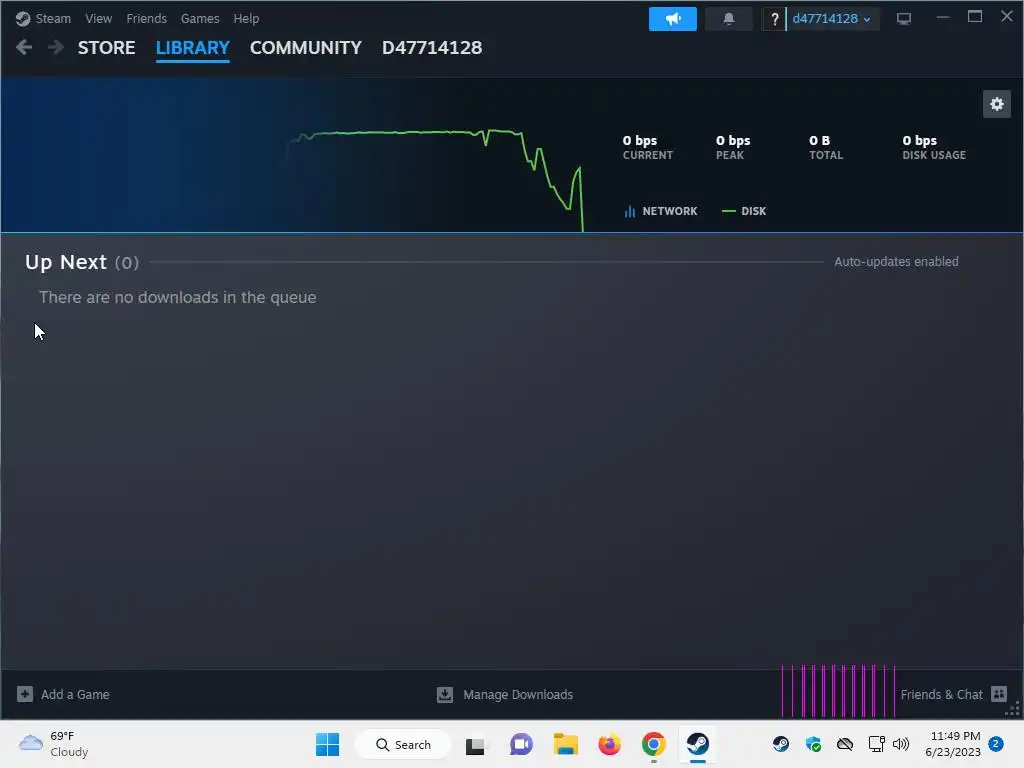Click 'There are no downloads in the queue'
This screenshot has height=768, width=1024.
click(x=178, y=297)
